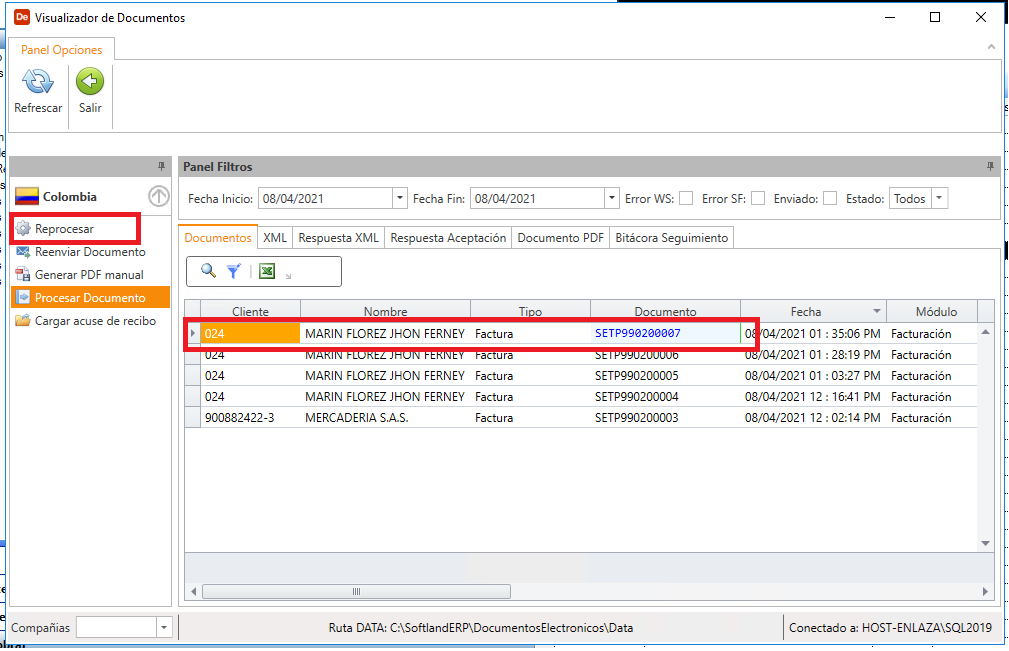Click the Reenviar Documento envelope icon
Image resolution: width=1009 pixels, height=651 pixels.
pyautogui.click(x=23, y=252)
